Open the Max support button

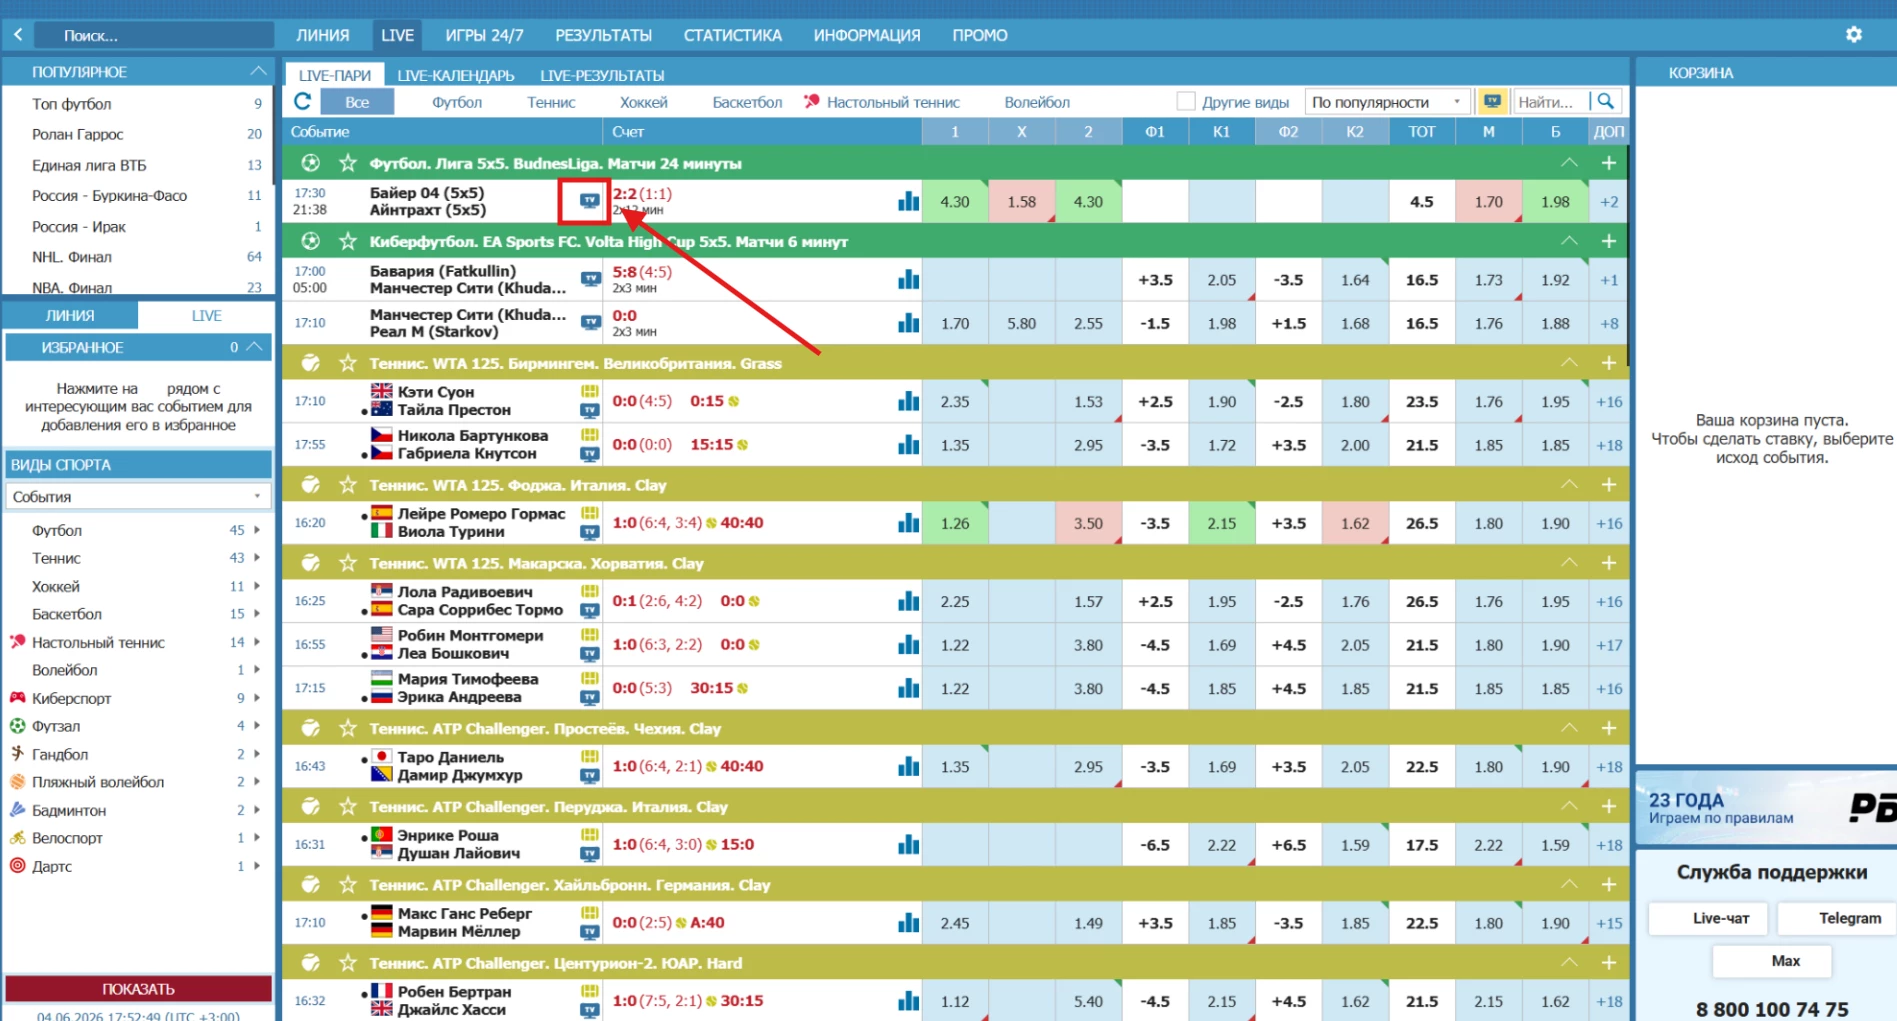(x=1772, y=961)
